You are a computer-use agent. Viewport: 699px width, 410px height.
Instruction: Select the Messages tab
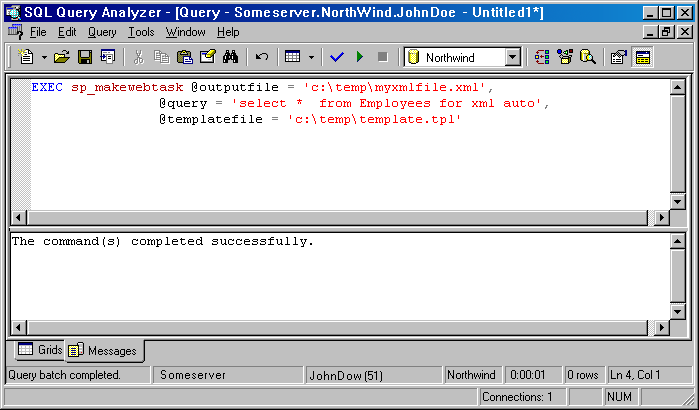tap(104, 351)
